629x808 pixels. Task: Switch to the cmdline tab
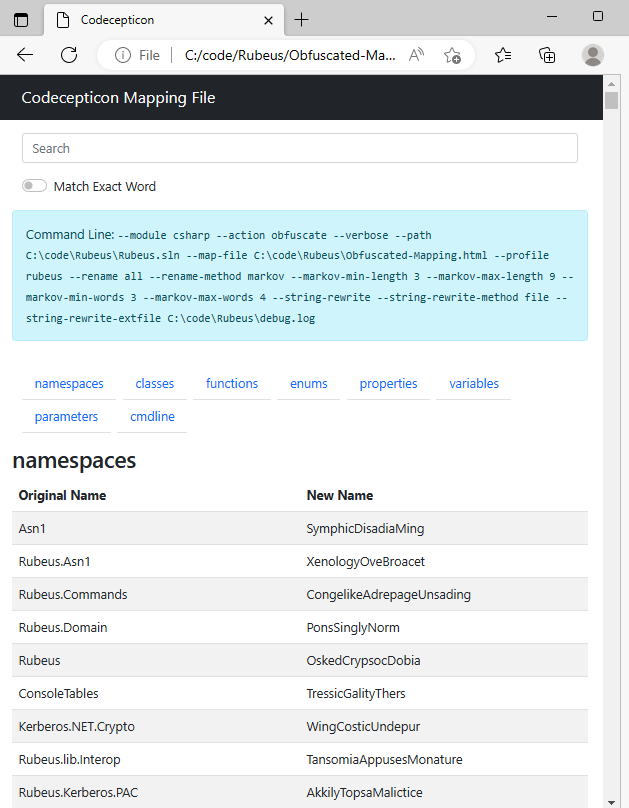(x=152, y=417)
